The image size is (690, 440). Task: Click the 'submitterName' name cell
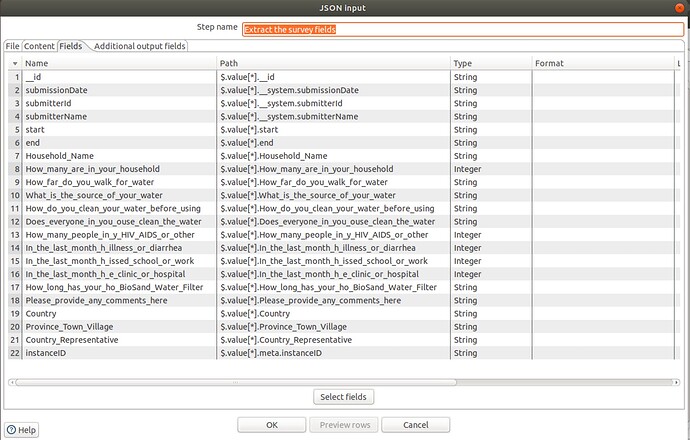tap(119, 117)
